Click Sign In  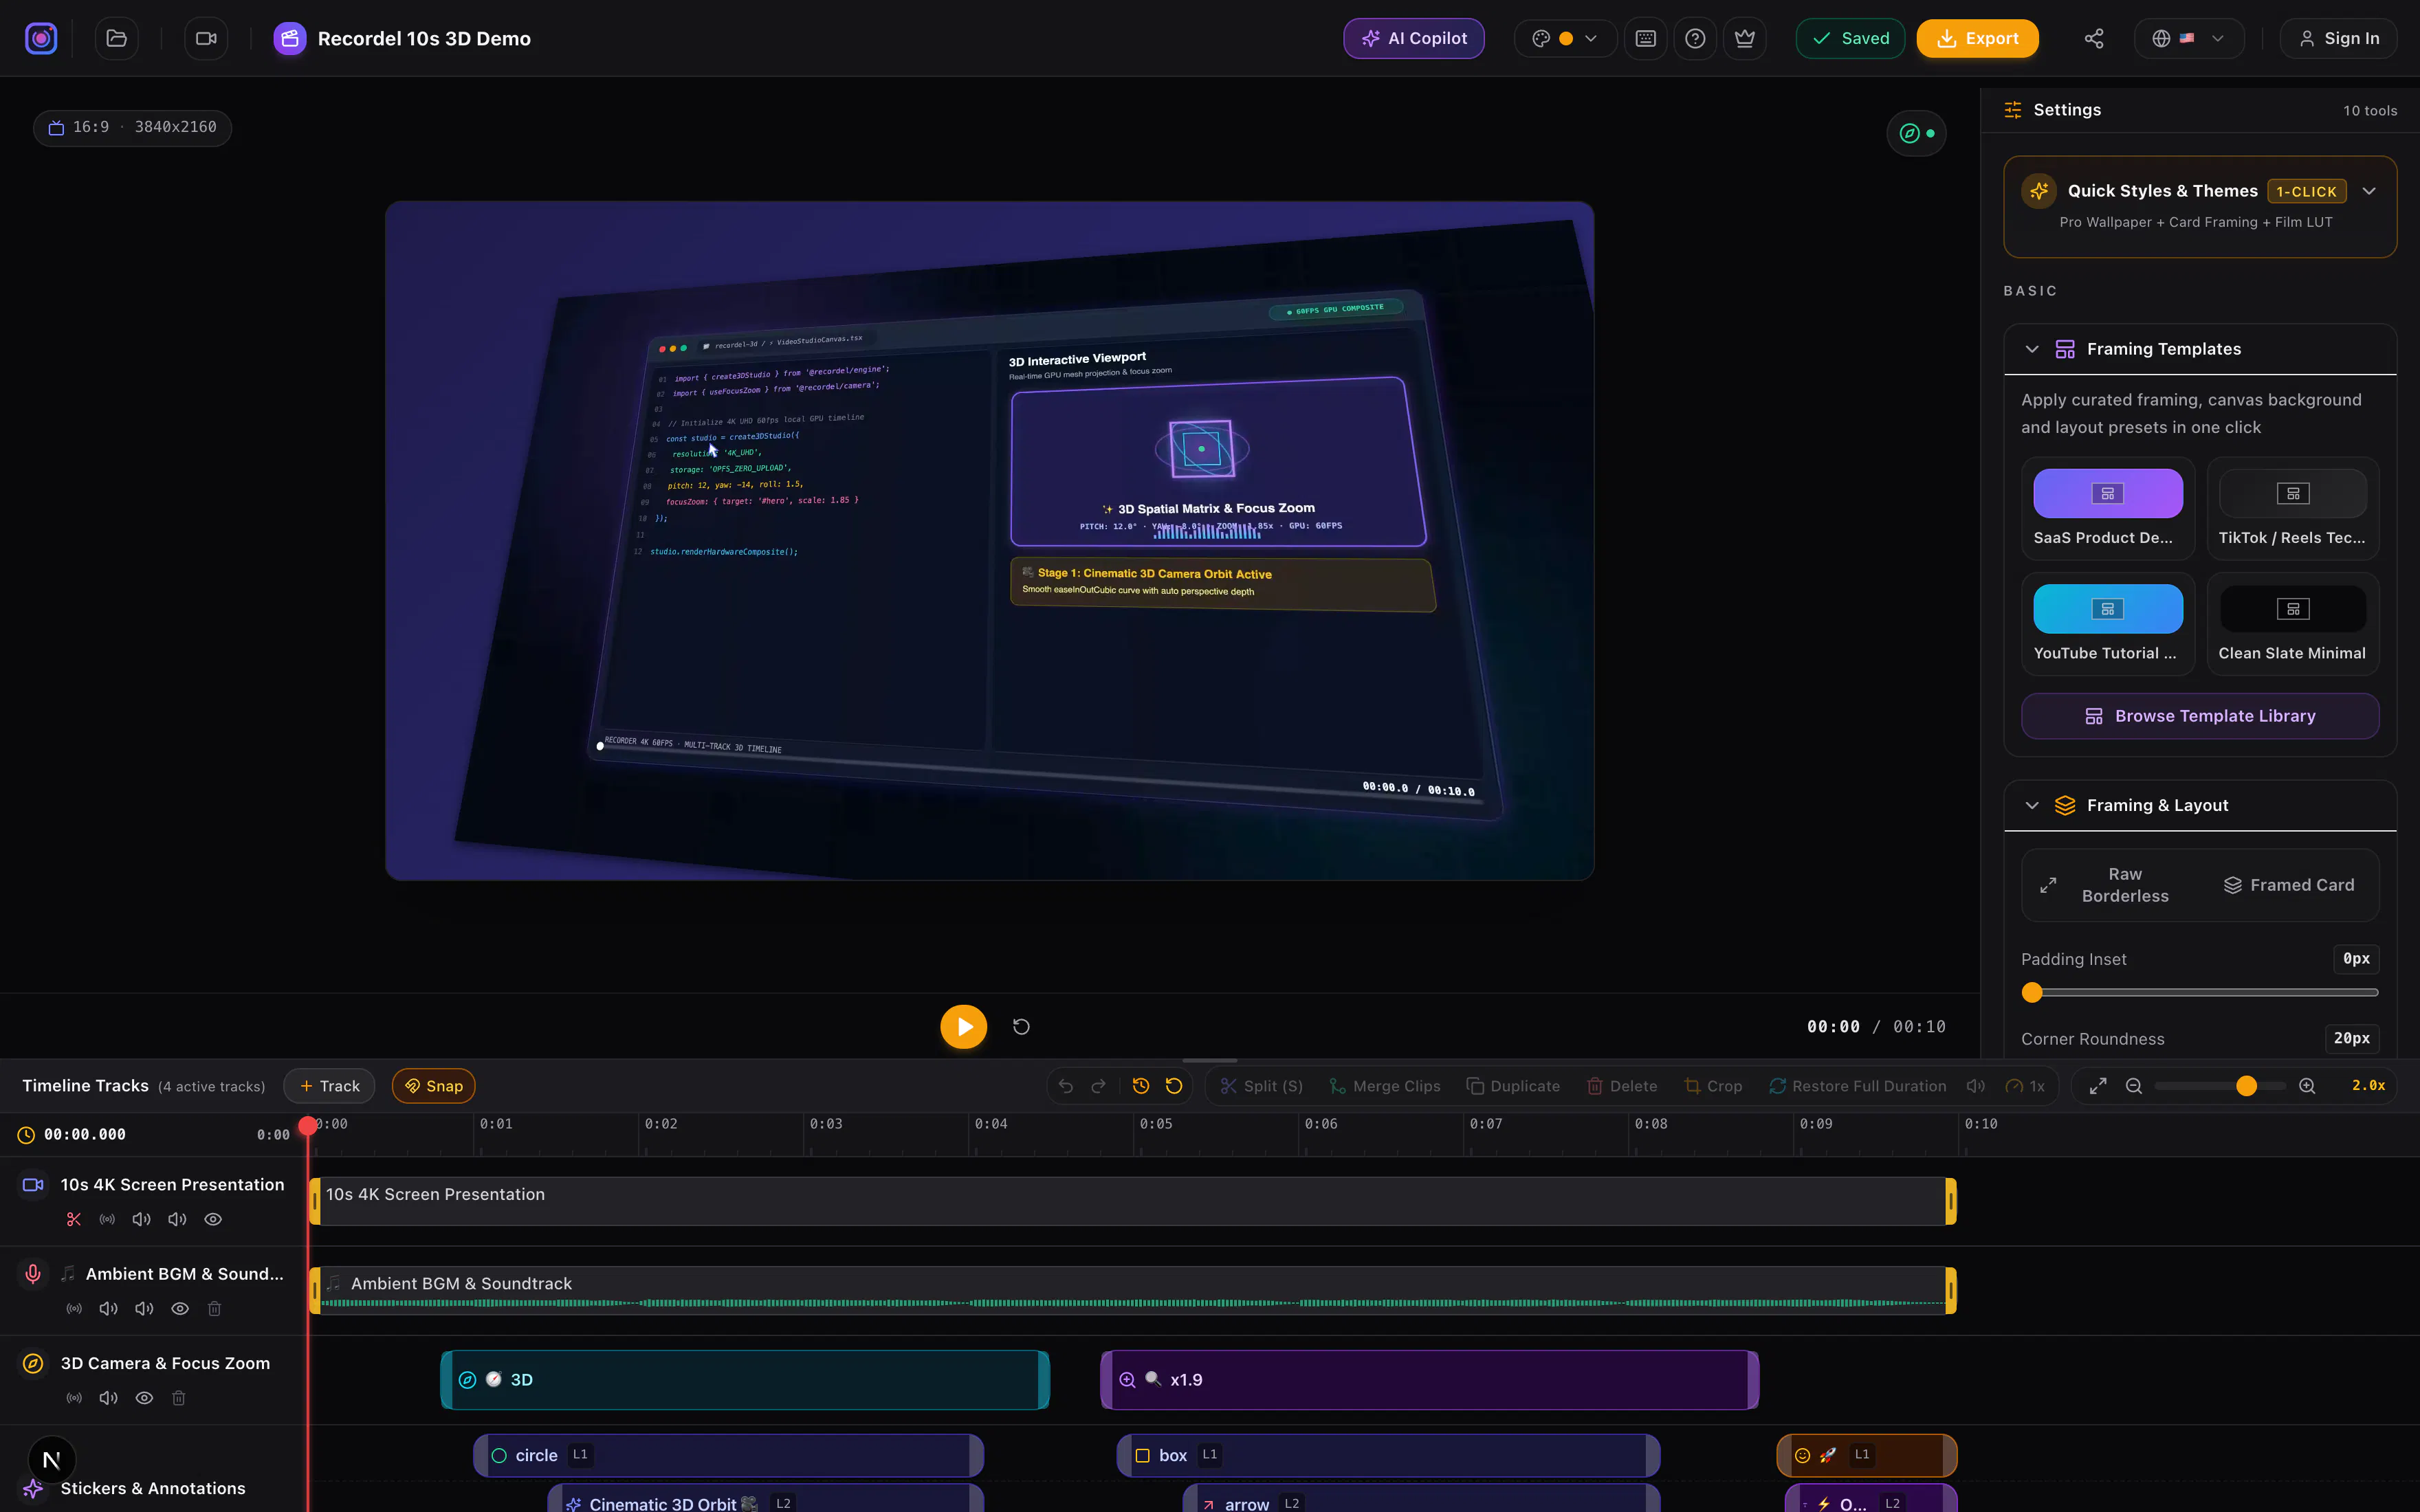2338,39
